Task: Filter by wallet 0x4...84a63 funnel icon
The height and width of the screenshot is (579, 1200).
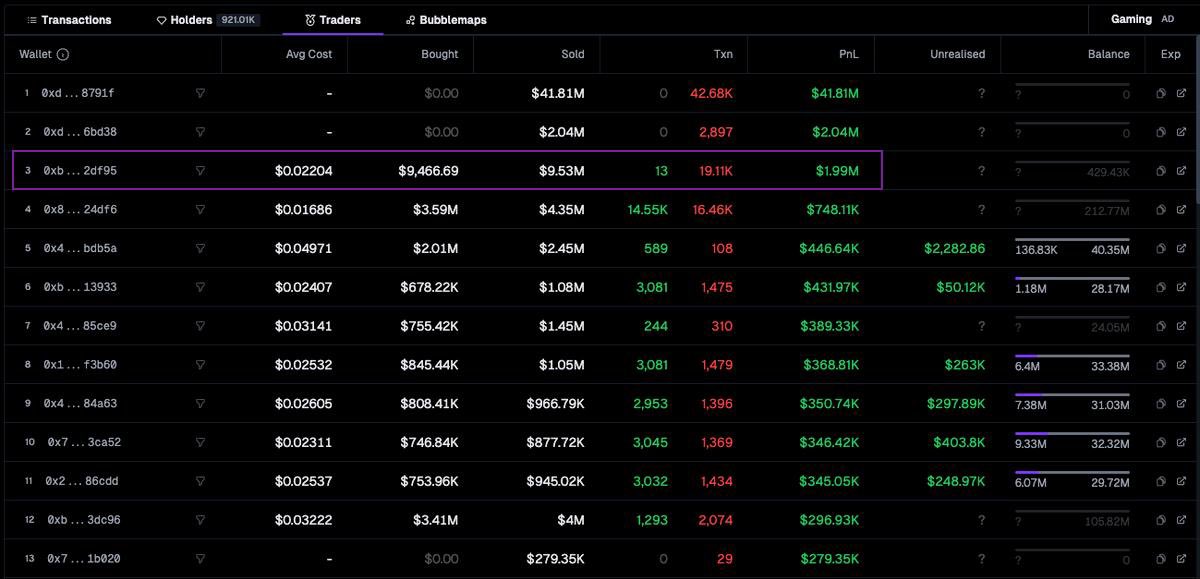Action: pos(200,404)
